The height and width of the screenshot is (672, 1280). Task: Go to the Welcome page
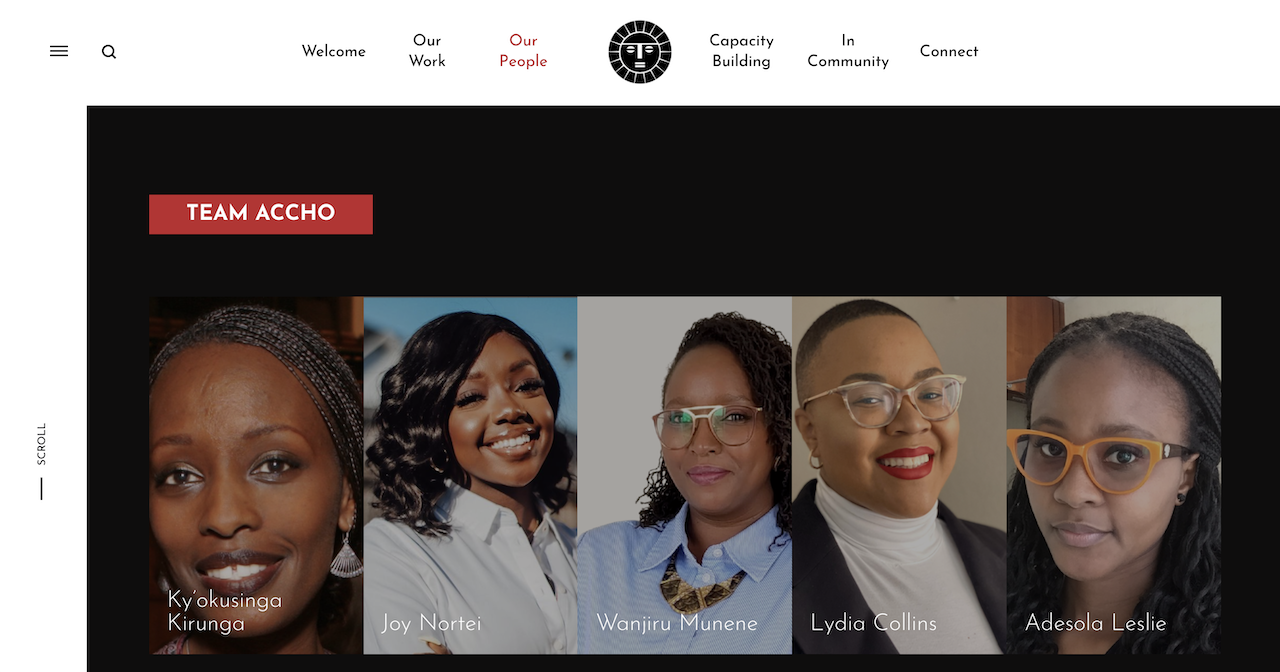point(334,51)
